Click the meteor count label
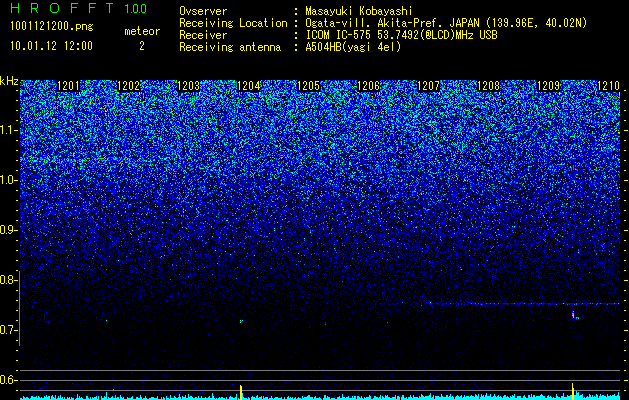This screenshot has width=629, height=400. 142,31
